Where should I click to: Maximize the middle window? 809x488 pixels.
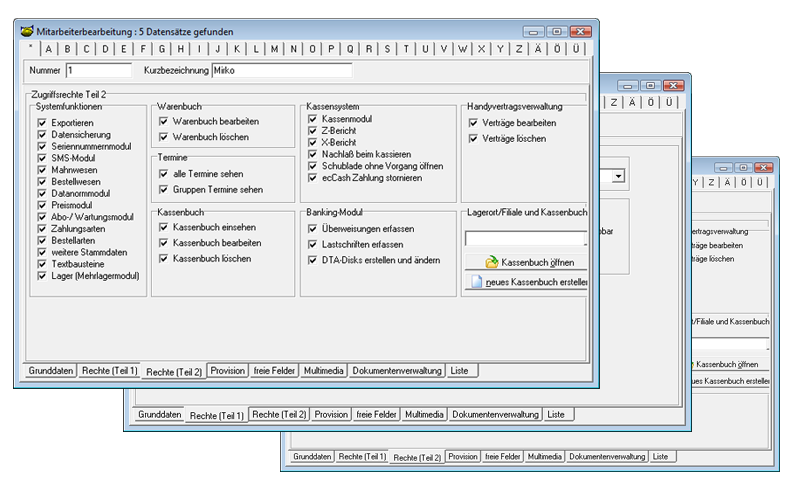tap(651, 86)
